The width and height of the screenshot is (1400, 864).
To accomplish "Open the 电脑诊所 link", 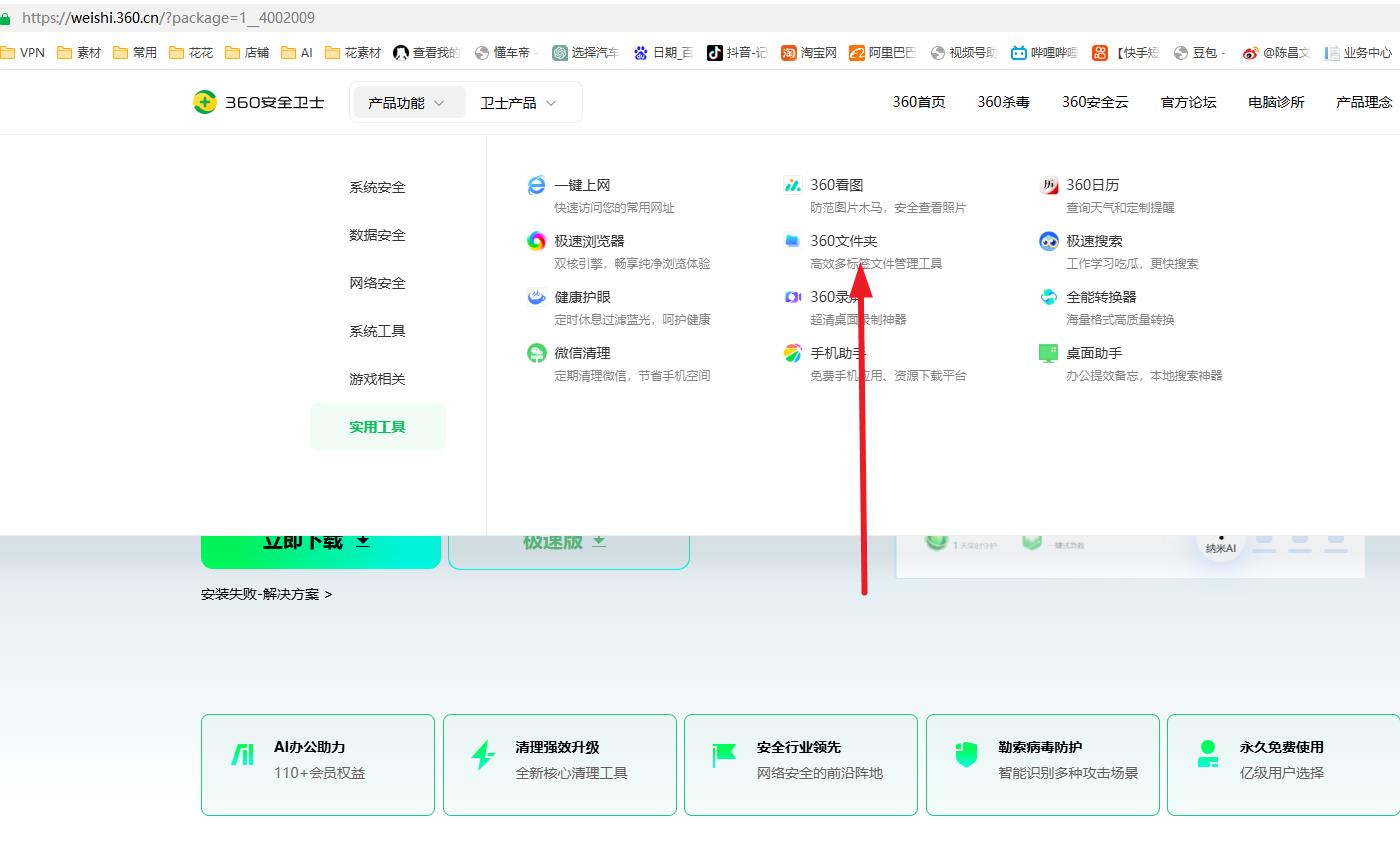I will (x=1276, y=102).
